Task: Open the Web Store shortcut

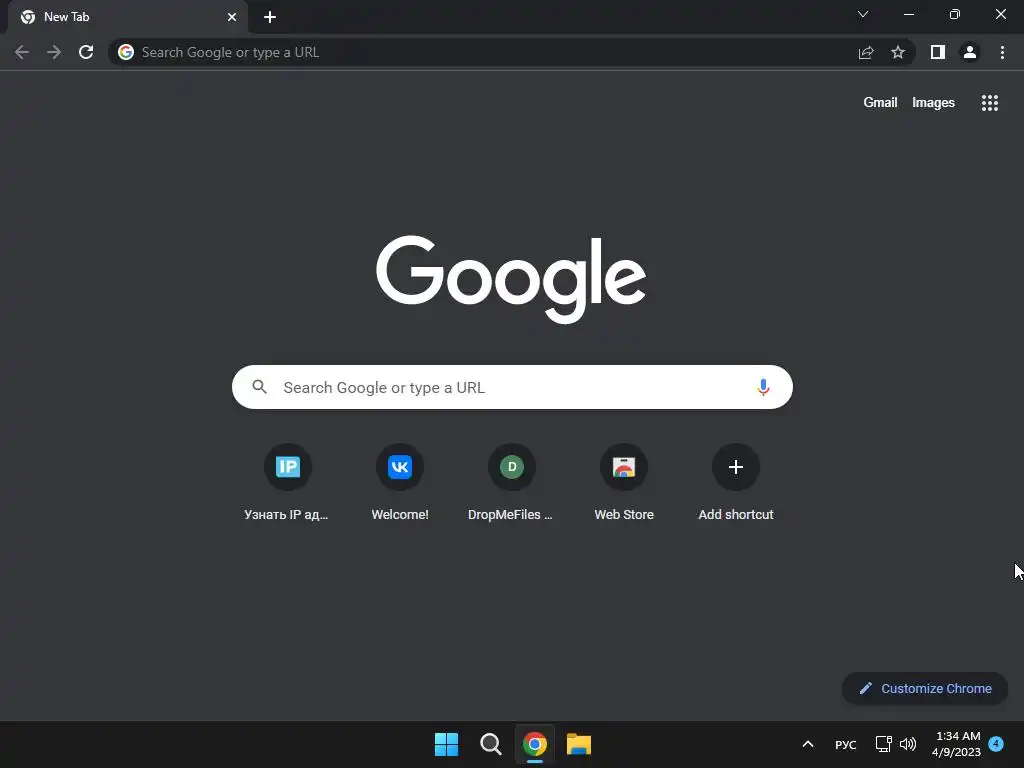Action: coord(624,483)
